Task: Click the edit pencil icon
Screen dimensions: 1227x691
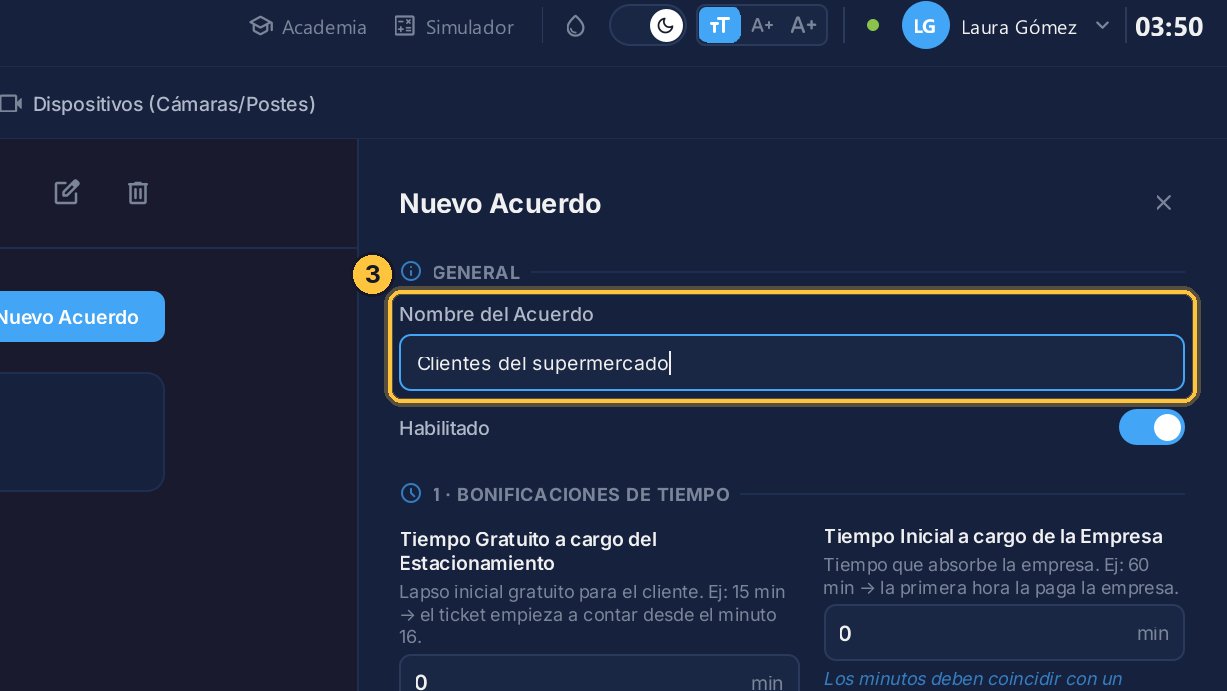Action: pyautogui.click(x=67, y=192)
